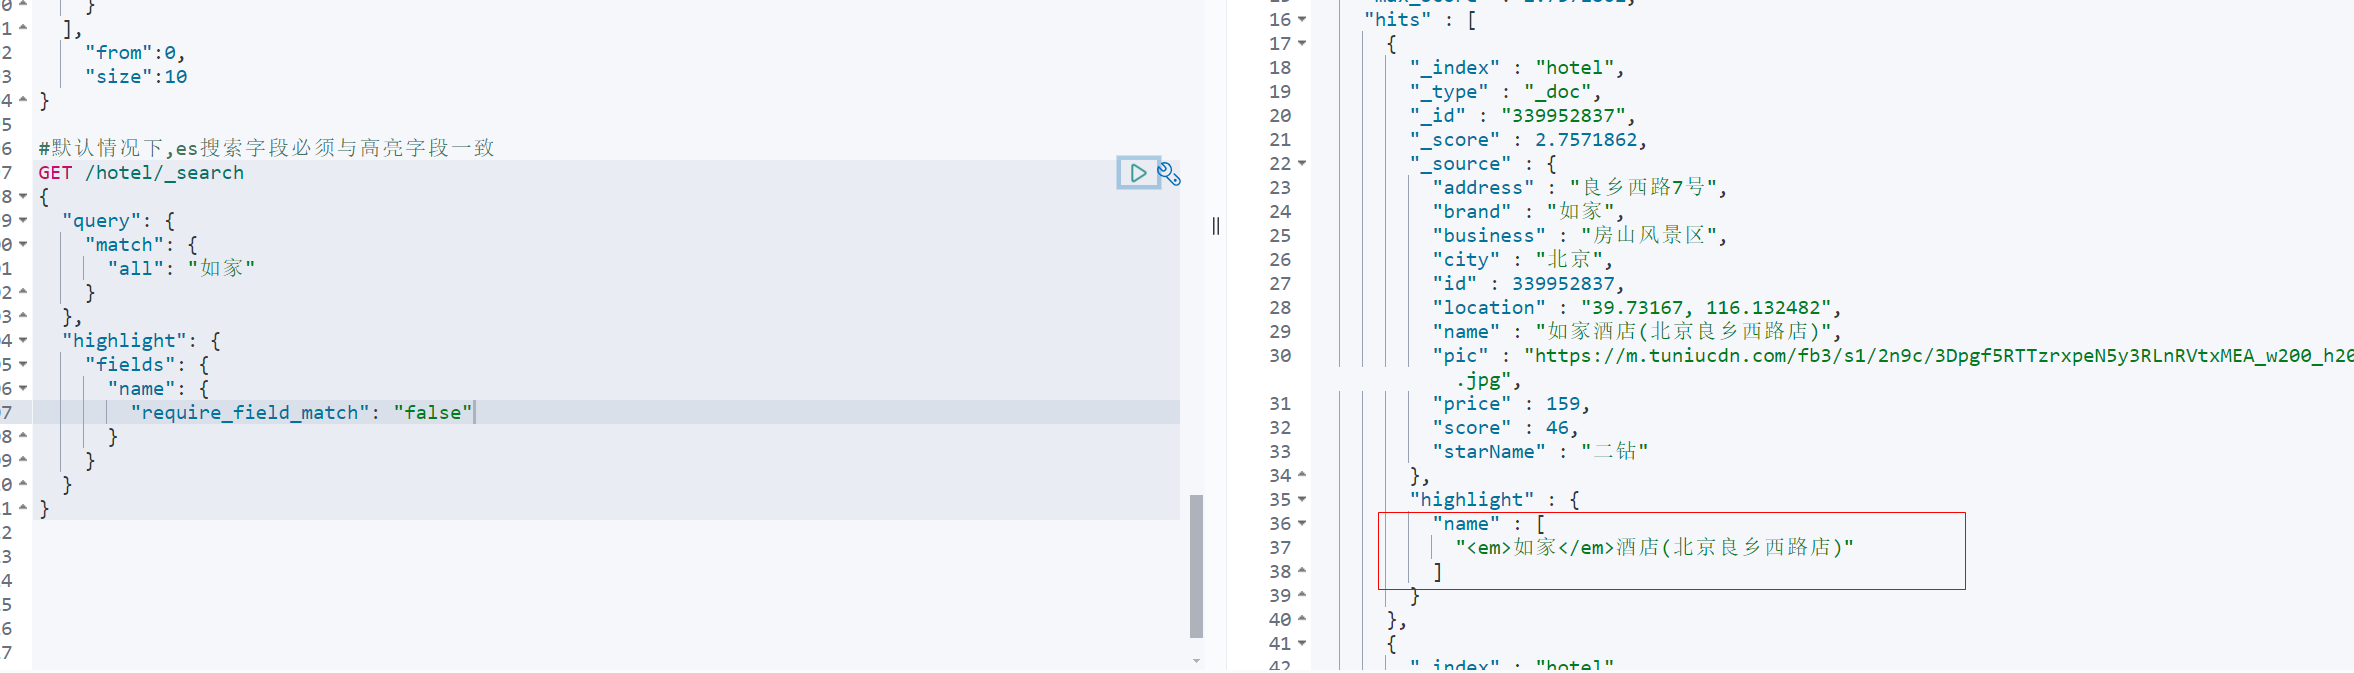Click the "_score" : 2.7571862 response line
2354x673 pixels.
click(x=1528, y=139)
